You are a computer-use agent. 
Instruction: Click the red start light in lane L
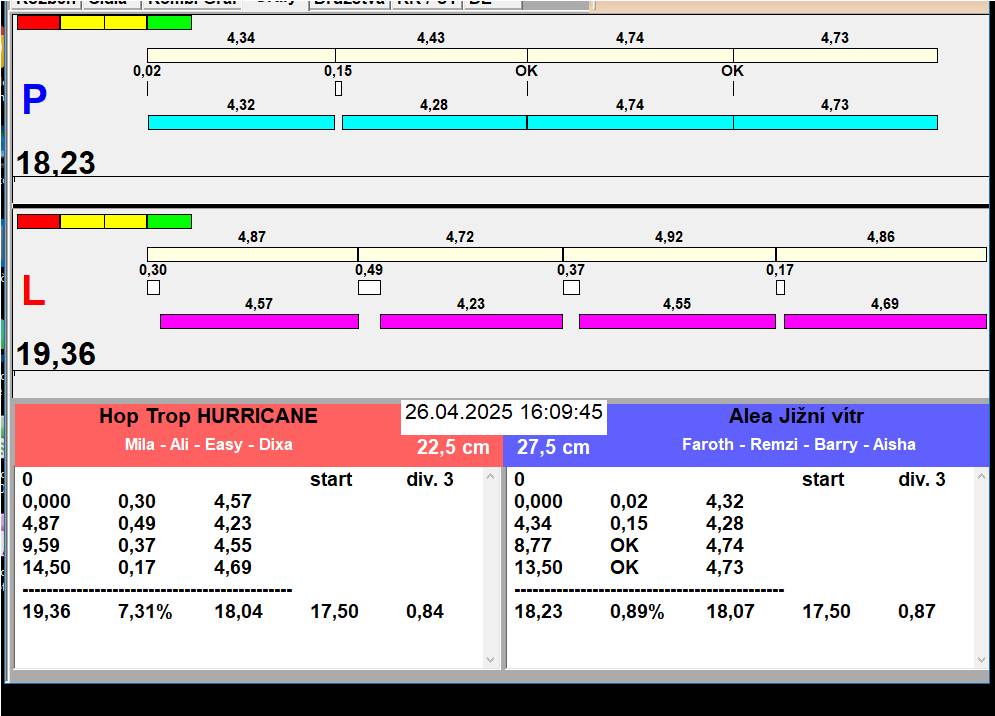38,221
